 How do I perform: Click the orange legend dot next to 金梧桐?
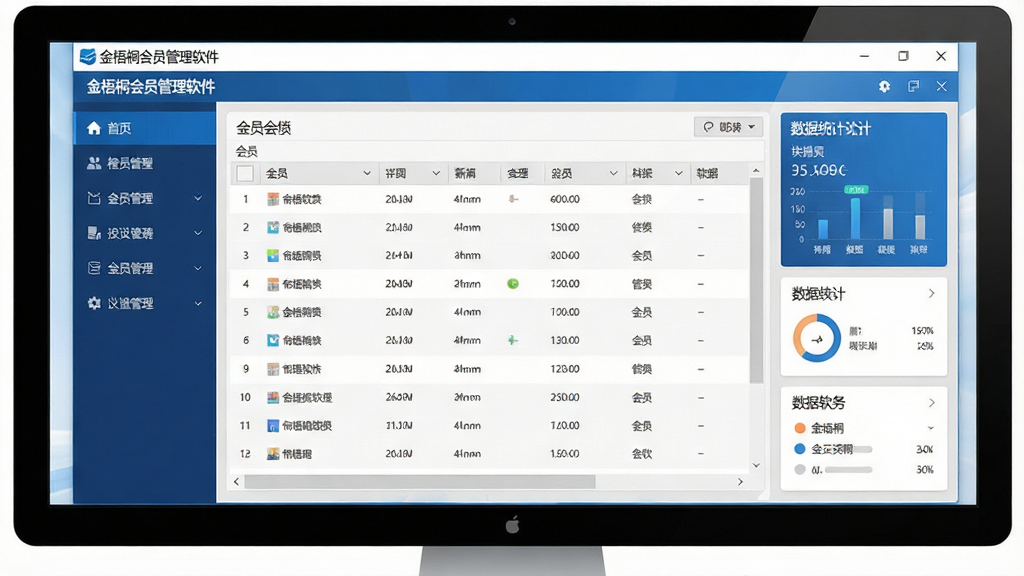pyautogui.click(x=799, y=428)
